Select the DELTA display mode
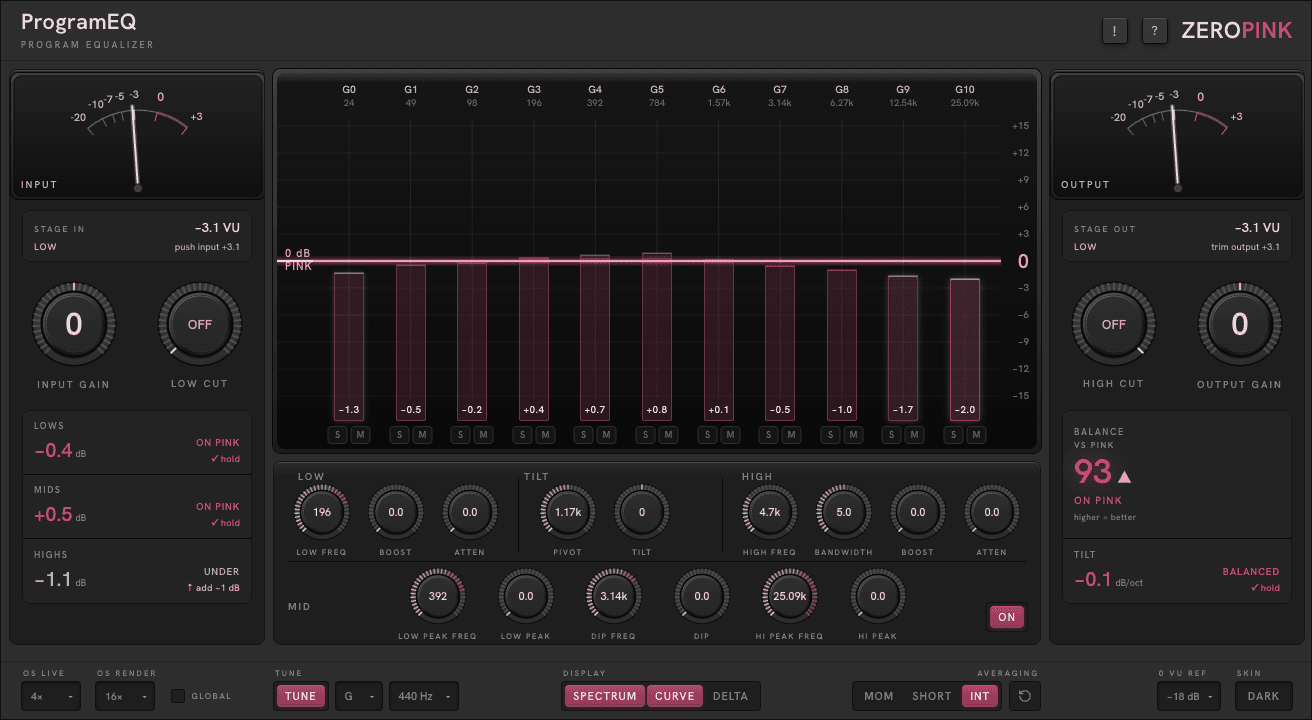Image resolution: width=1312 pixels, height=720 pixels. (730, 696)
